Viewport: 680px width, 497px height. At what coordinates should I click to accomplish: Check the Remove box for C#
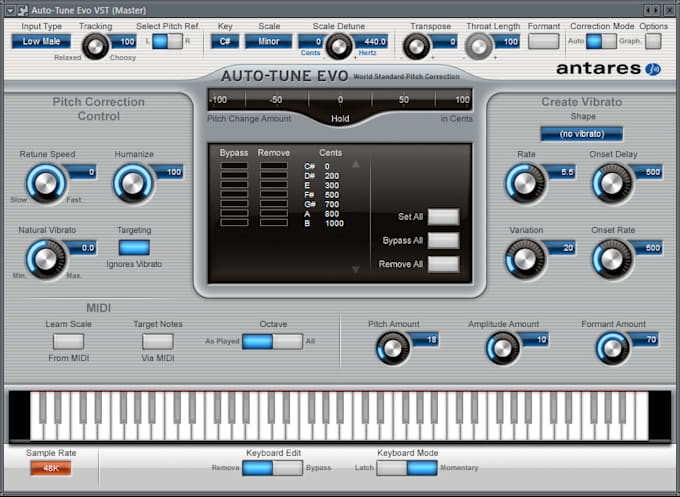[274, 166]
